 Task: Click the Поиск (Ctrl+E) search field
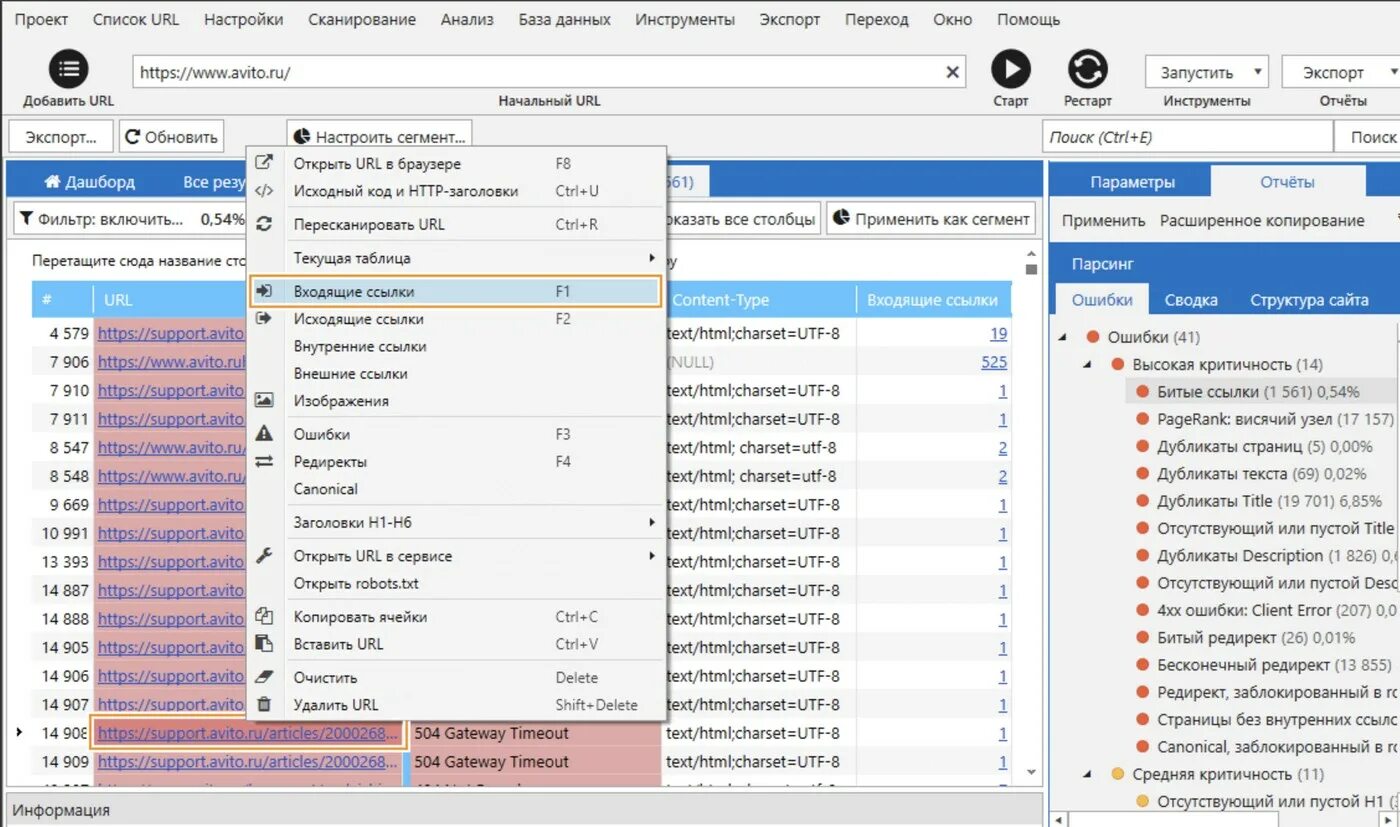[1187, 137]
